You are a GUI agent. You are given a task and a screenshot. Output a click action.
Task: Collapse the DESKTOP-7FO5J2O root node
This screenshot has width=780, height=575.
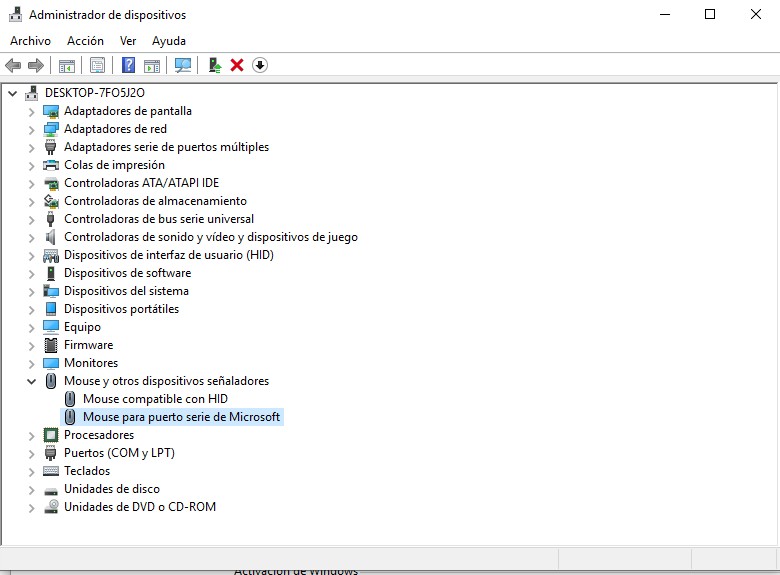coord(12,93)
